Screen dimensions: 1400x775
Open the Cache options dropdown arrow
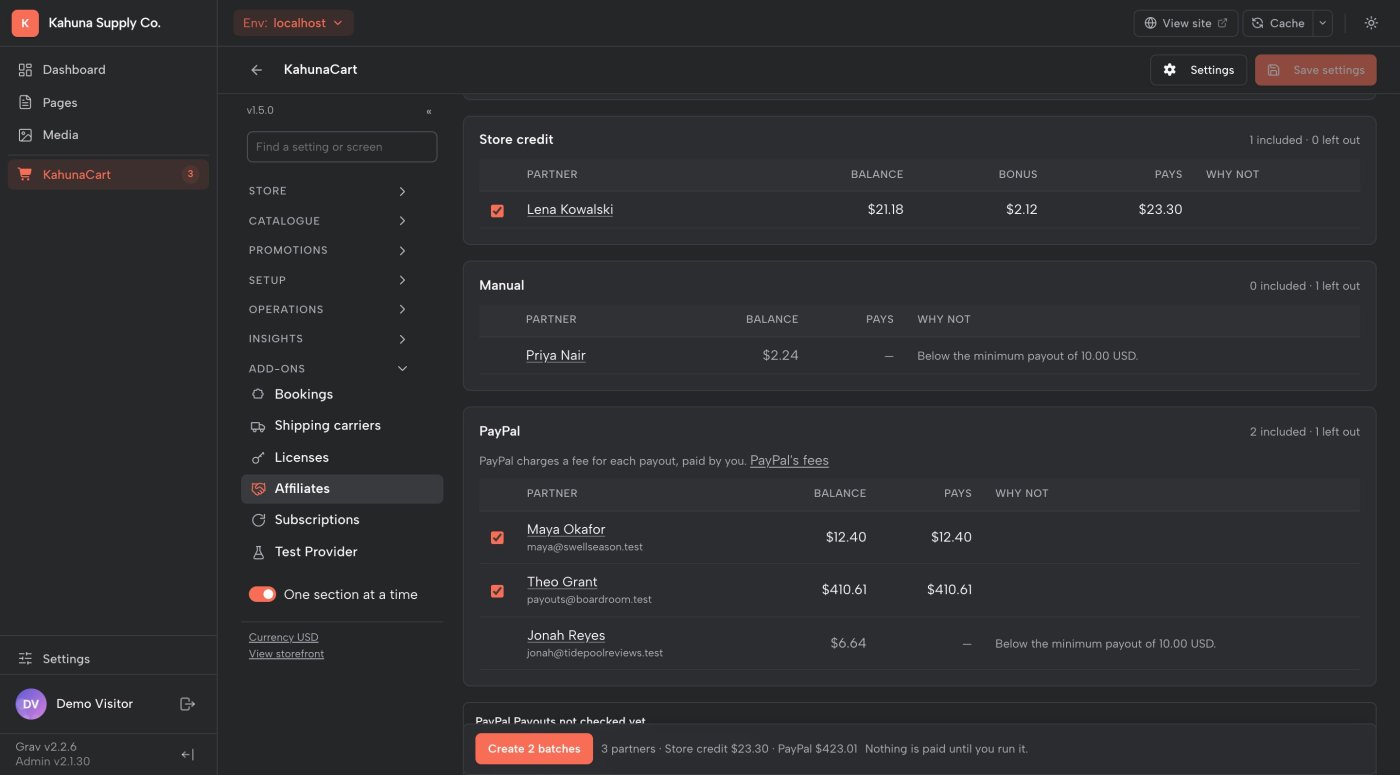[1322, 23]
